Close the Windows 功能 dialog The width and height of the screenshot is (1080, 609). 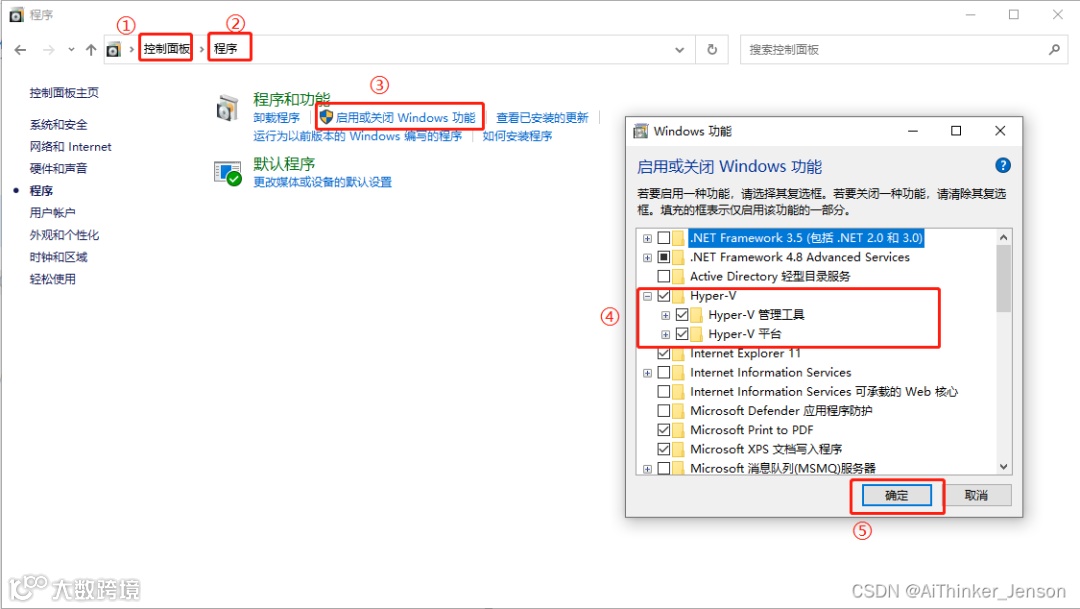[1000, 131]
